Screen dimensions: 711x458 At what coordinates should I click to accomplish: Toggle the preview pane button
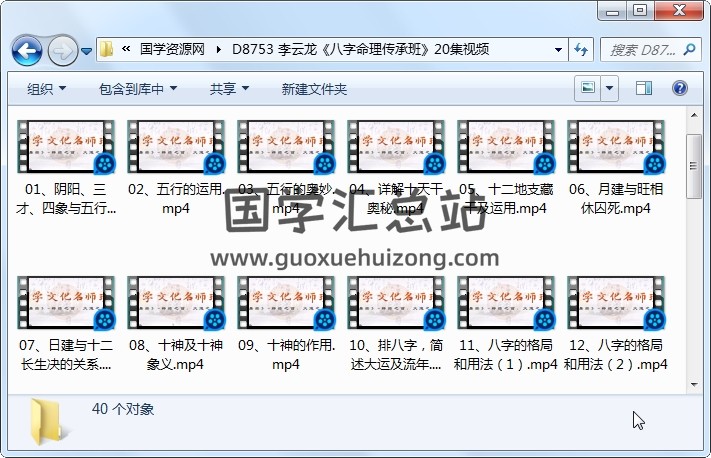coord(643,88)
